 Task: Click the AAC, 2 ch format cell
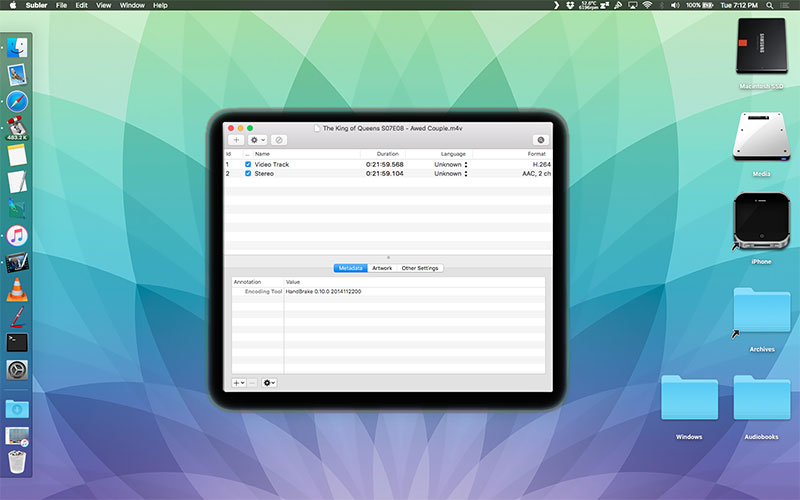pos(536,173)
